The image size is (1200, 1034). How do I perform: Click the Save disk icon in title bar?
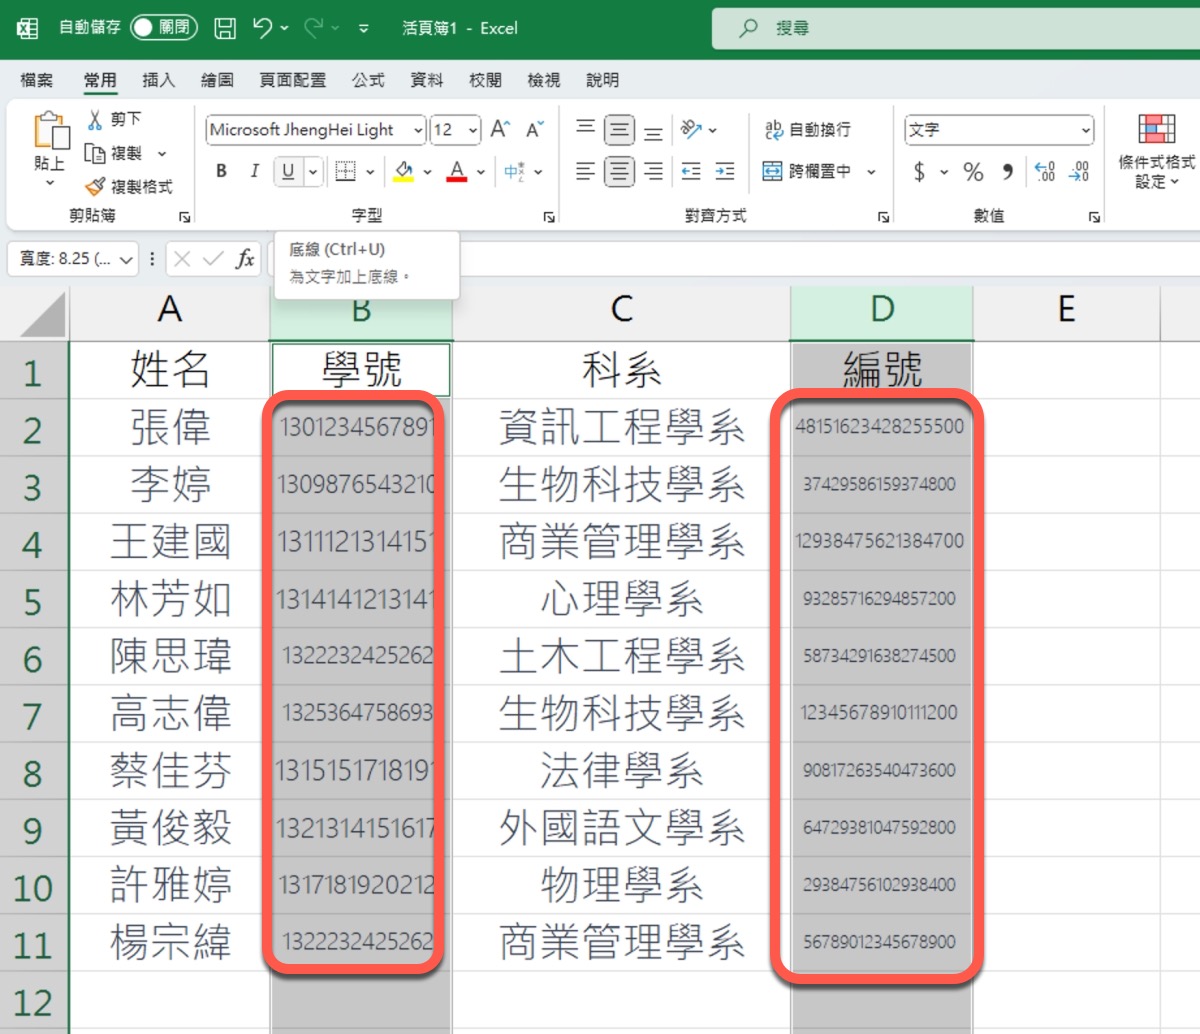(x=226, y=28)
